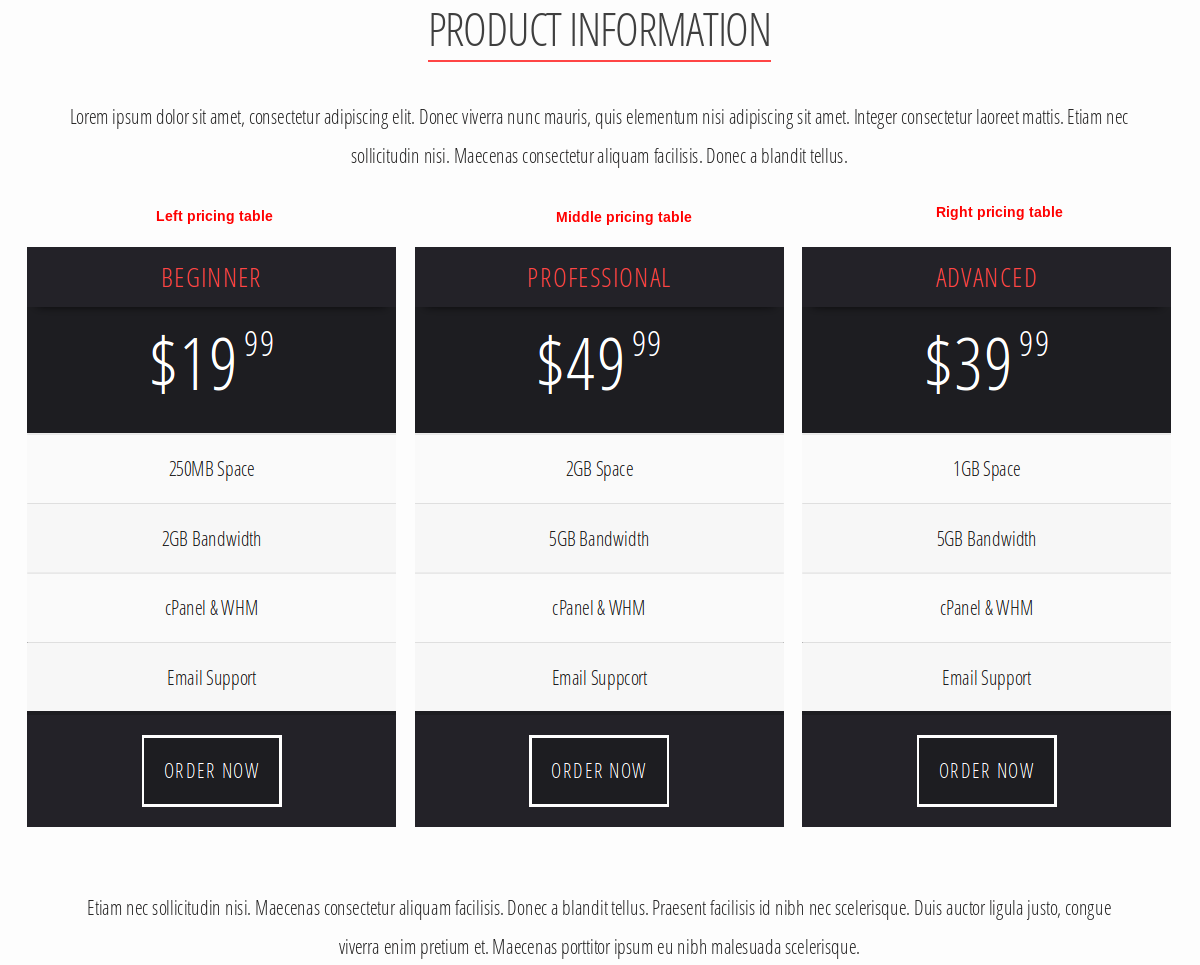The image size is (1200, 965).
Task: Click the Middle pricing table label
Action: [x=624, y=217]
